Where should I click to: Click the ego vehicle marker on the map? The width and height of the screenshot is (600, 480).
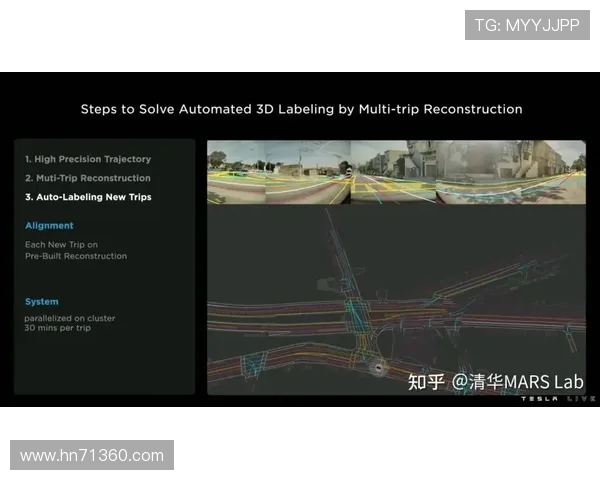379,368
